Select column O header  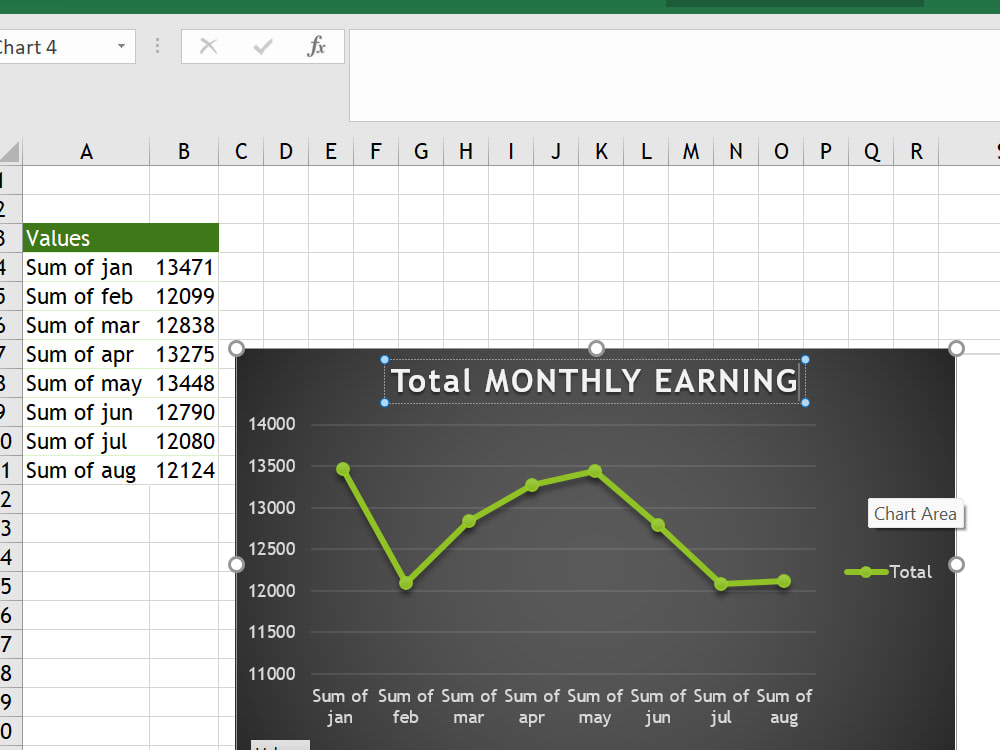coord(781,151)
